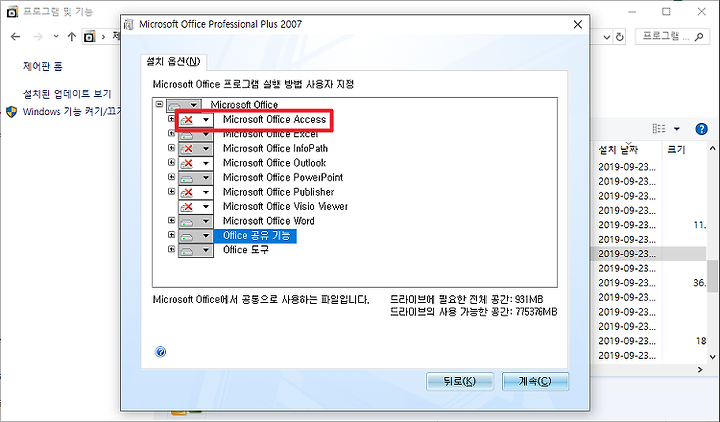
Task: Expand the Microsoft Office PowerPoint node
Action: [x=171, y=177]
